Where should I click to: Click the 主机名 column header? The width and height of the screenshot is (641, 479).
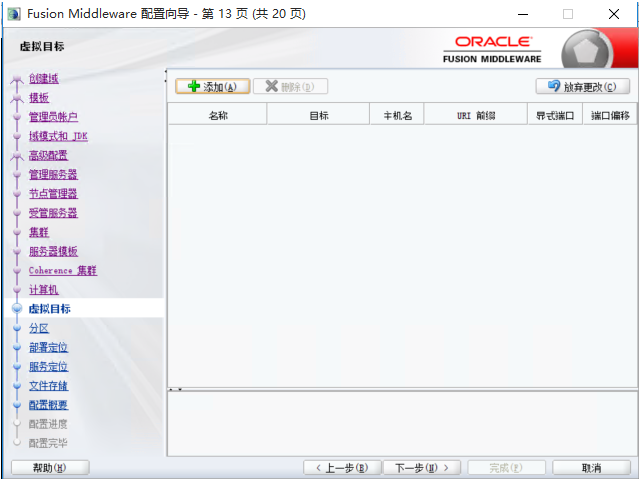pyautogui.click(x=397, y=116)
